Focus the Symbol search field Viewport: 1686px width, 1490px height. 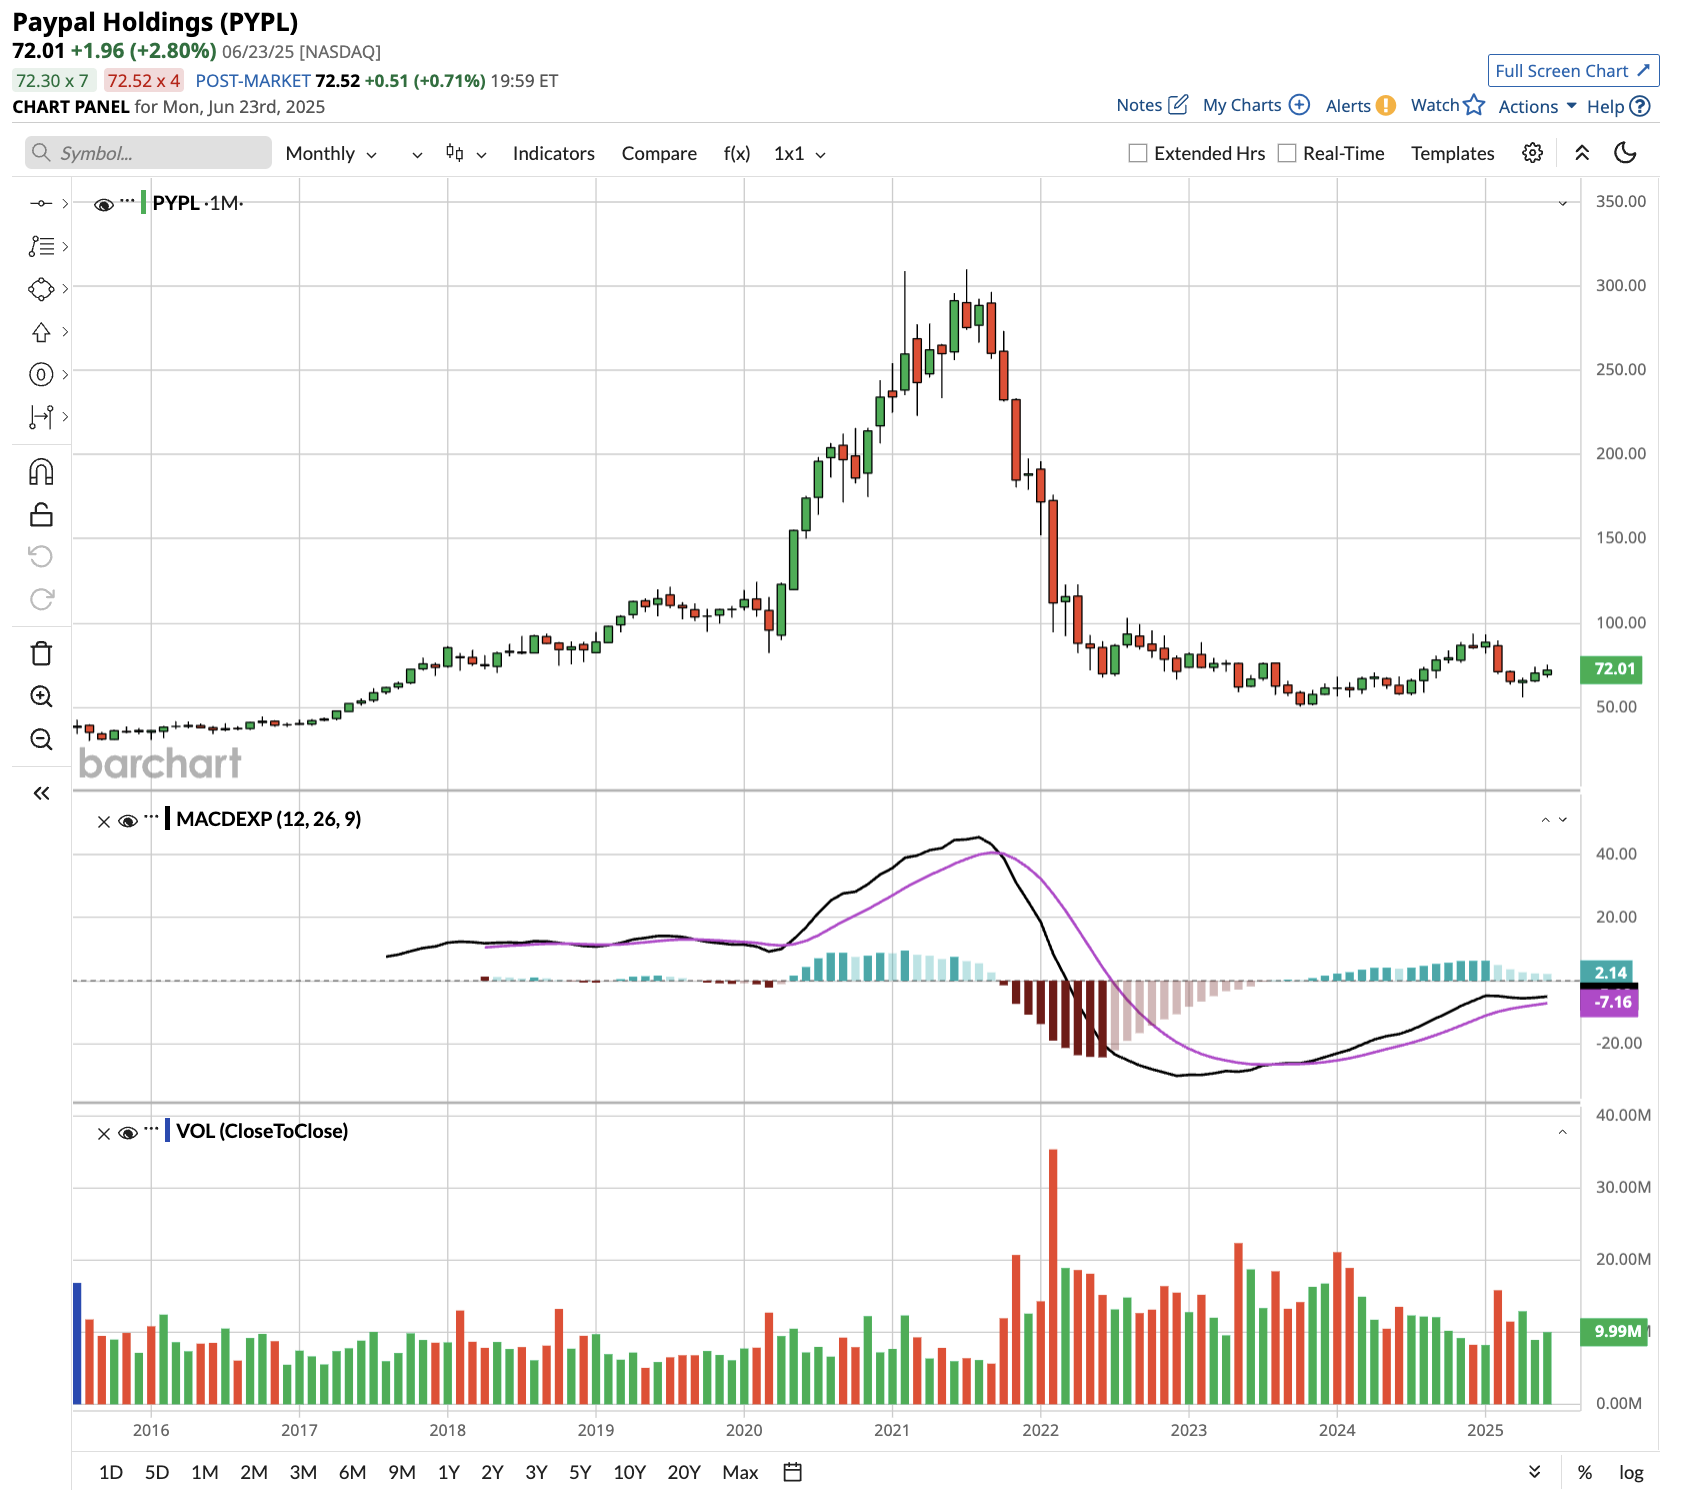[x=148, y=153]
